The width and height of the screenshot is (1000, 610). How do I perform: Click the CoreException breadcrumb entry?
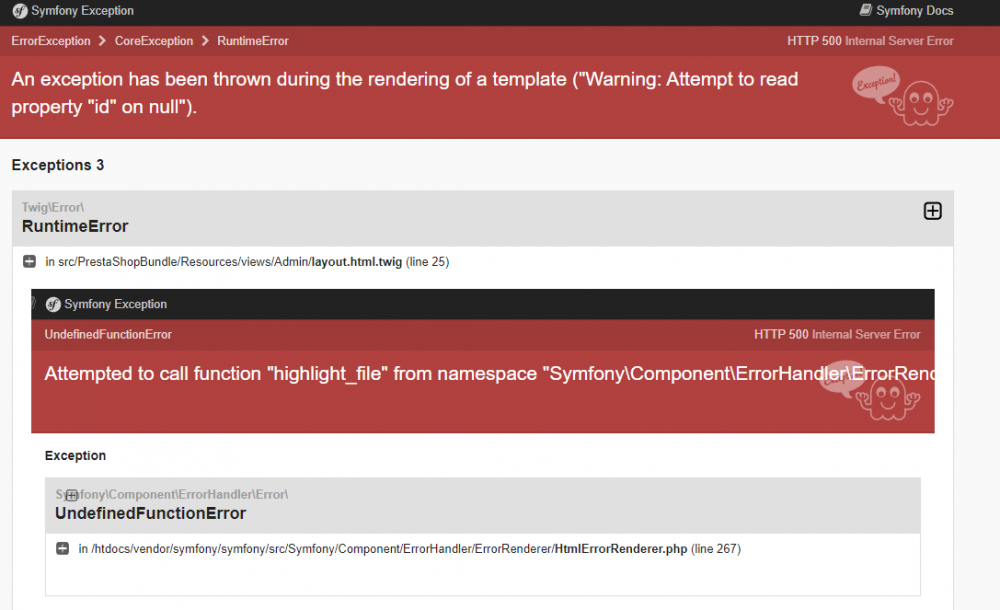tap(153, 41)
